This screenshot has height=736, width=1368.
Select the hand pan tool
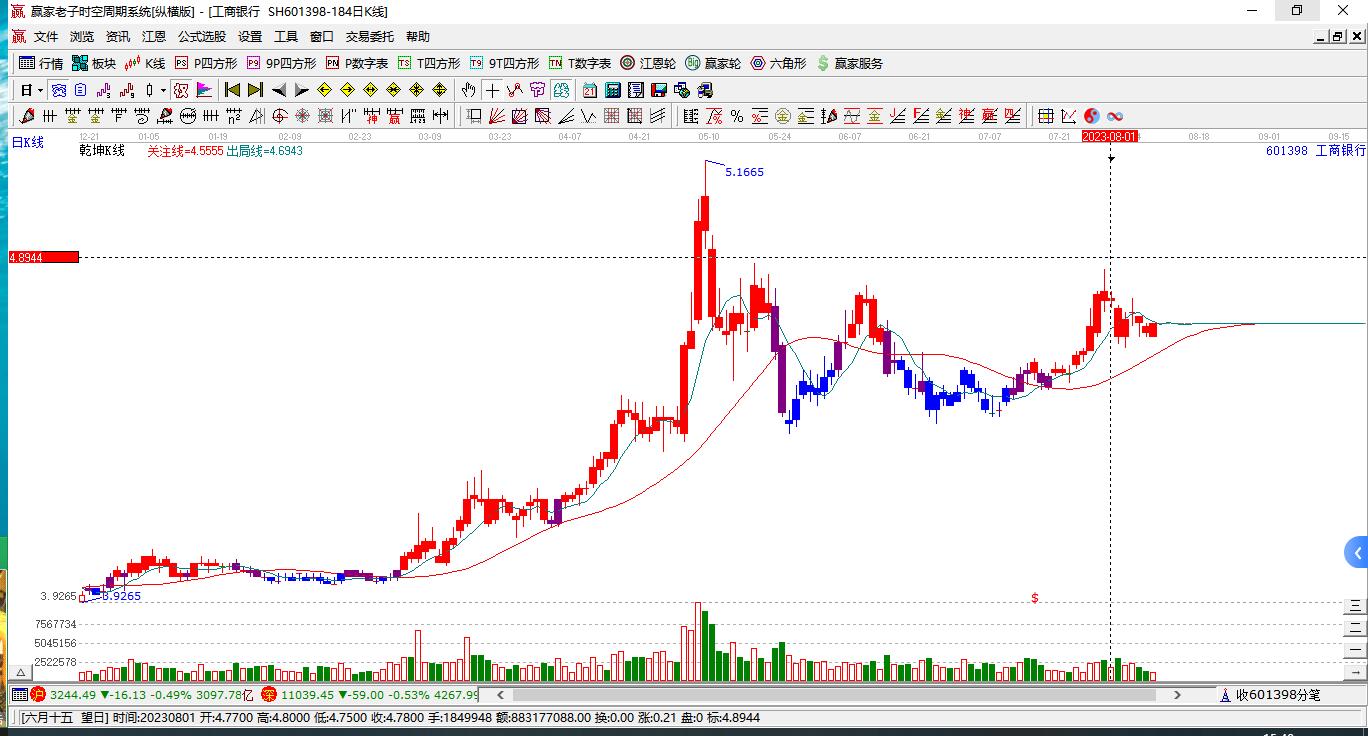coord(469,90)
